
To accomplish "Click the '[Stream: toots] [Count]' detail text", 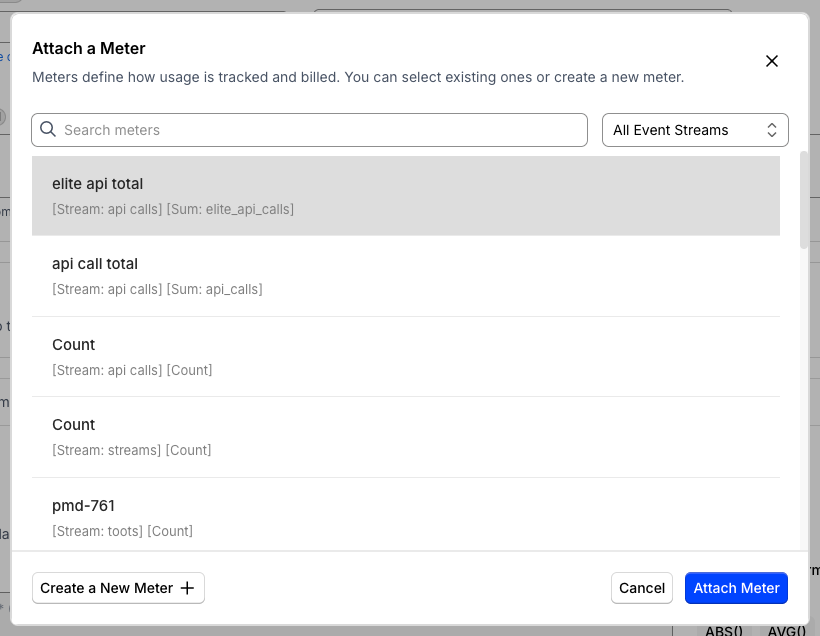I will pyautogui.click(x=122, y=531).
